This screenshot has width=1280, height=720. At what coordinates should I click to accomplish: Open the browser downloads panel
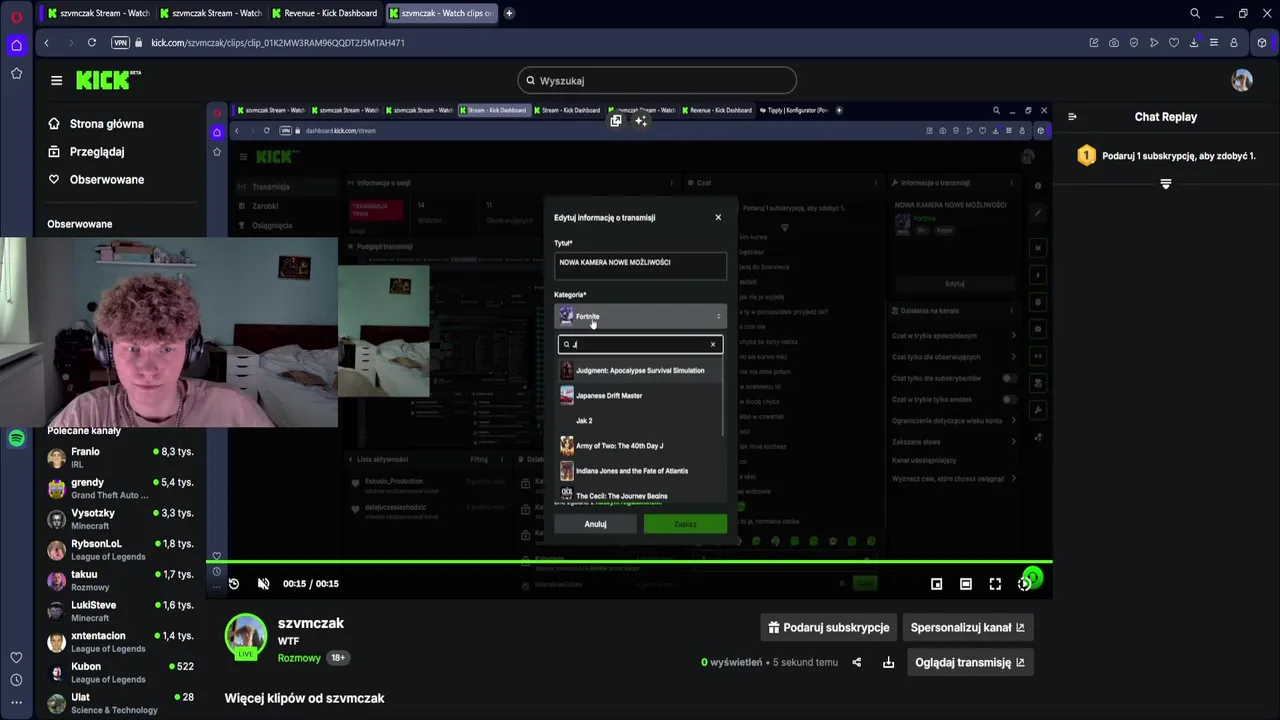point(1194,43)
